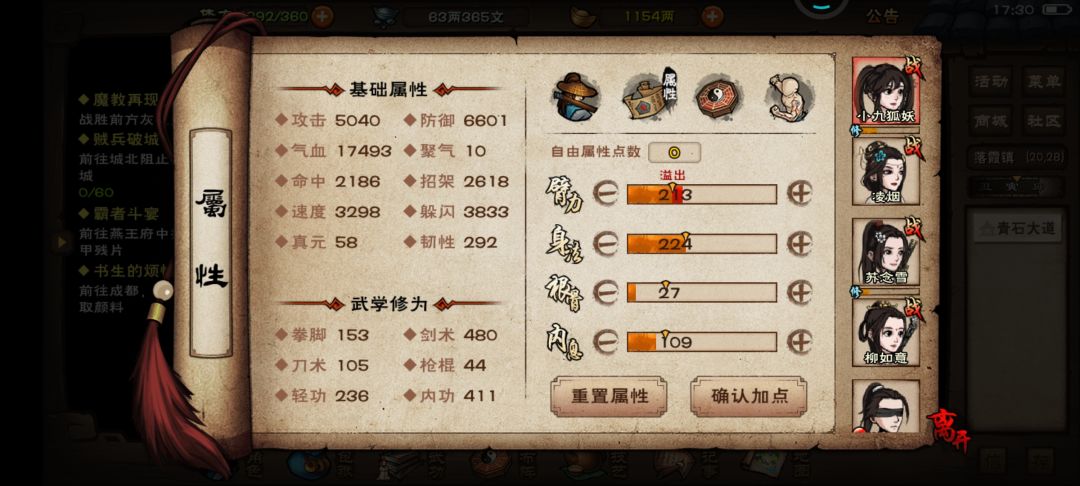The width and height of the screenshot is (1080, 486).
Task: Click the red 离开 leave icon
Action: pyautogui.click(x=949, y=430)
